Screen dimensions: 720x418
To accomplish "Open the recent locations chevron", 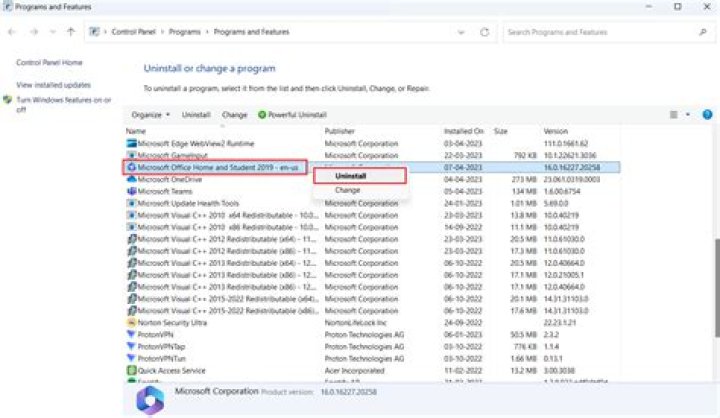I will (x=52, y=32).
